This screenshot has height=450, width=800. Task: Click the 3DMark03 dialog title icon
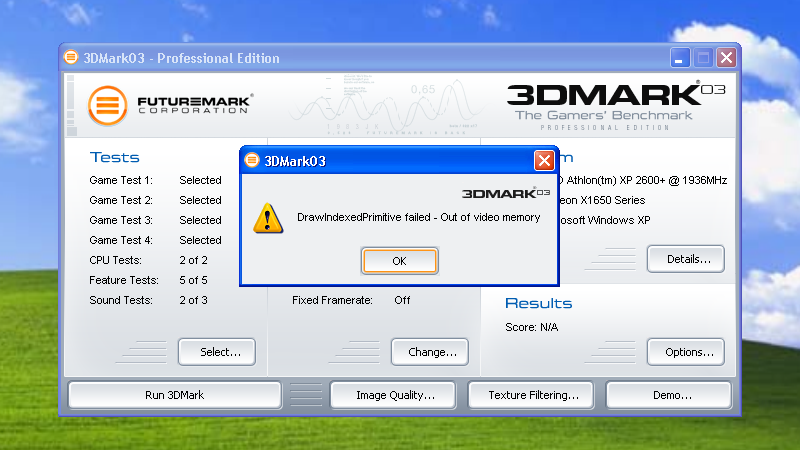(252, 160)
